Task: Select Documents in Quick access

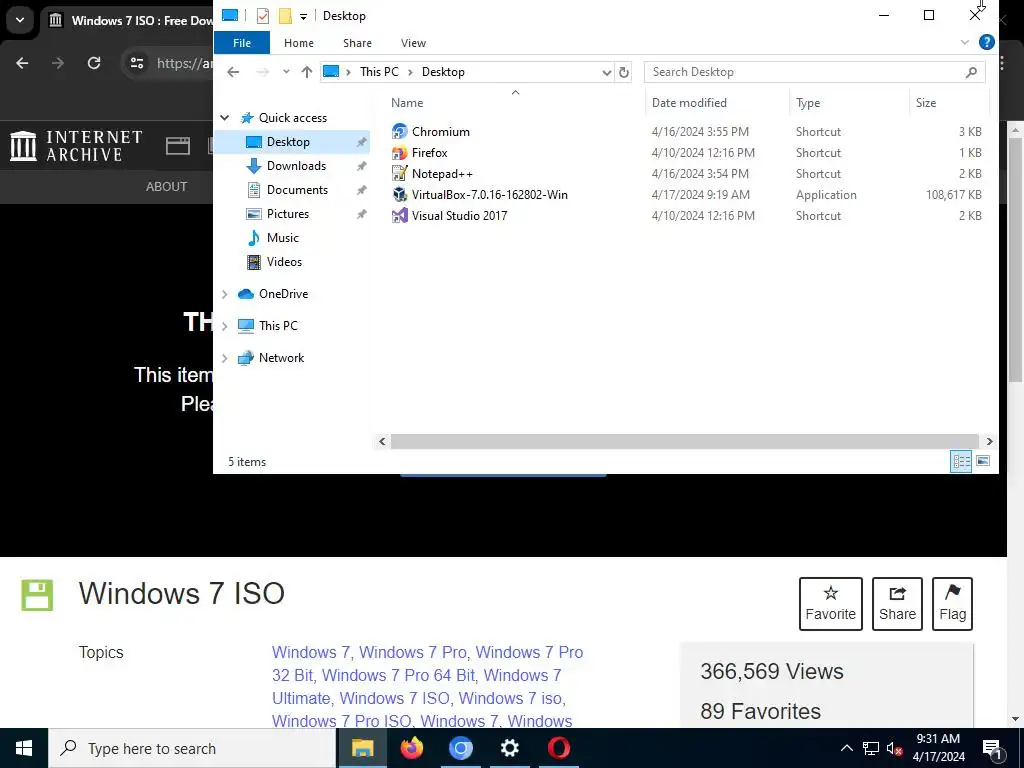Action: [297, 190]
